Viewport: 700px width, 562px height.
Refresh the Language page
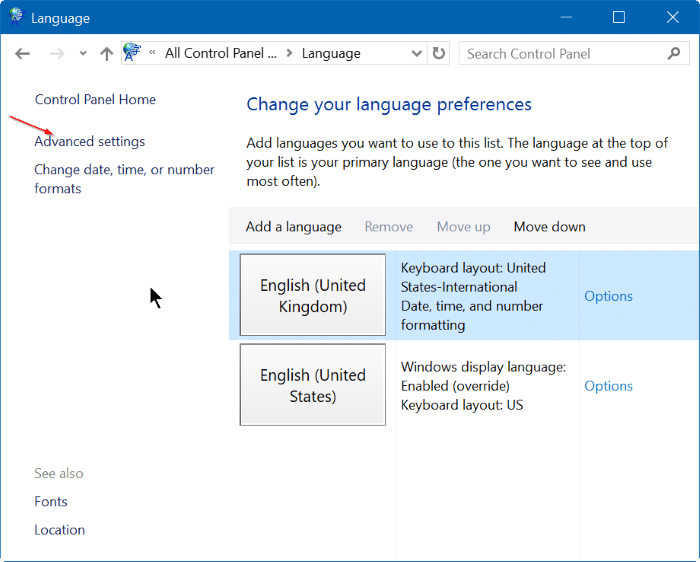(x=438, y=54)
